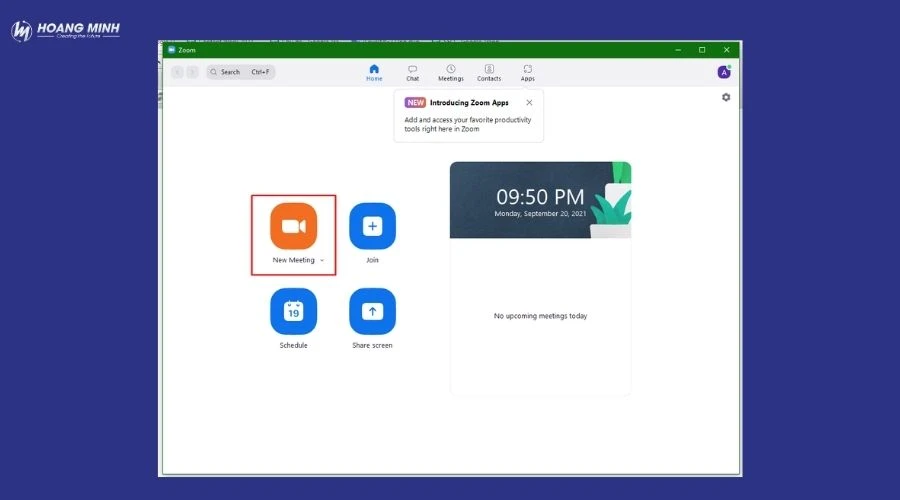900x500 pixels.
Task: Click the Search field in toolbar
Action: (x=240, y=72)
